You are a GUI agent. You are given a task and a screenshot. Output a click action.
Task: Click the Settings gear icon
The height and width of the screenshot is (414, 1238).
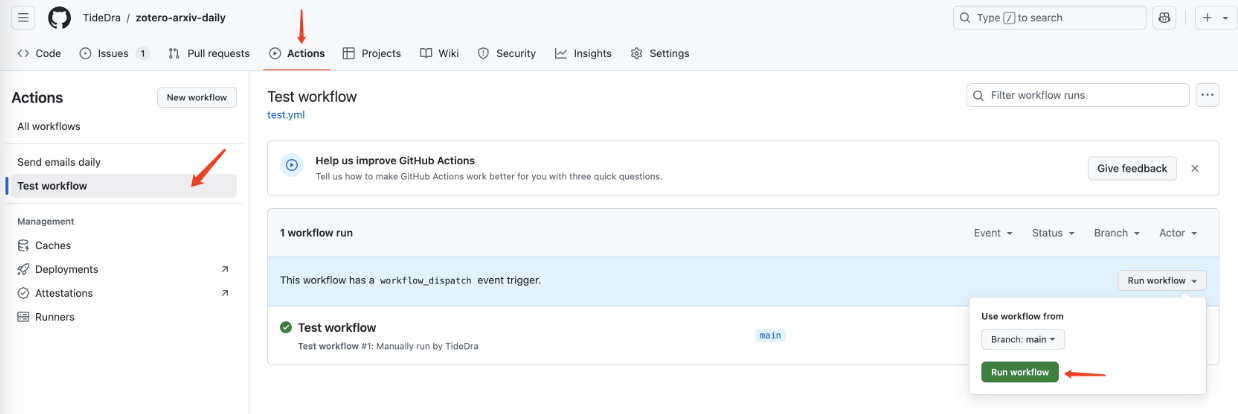click(x=637, y=53)
